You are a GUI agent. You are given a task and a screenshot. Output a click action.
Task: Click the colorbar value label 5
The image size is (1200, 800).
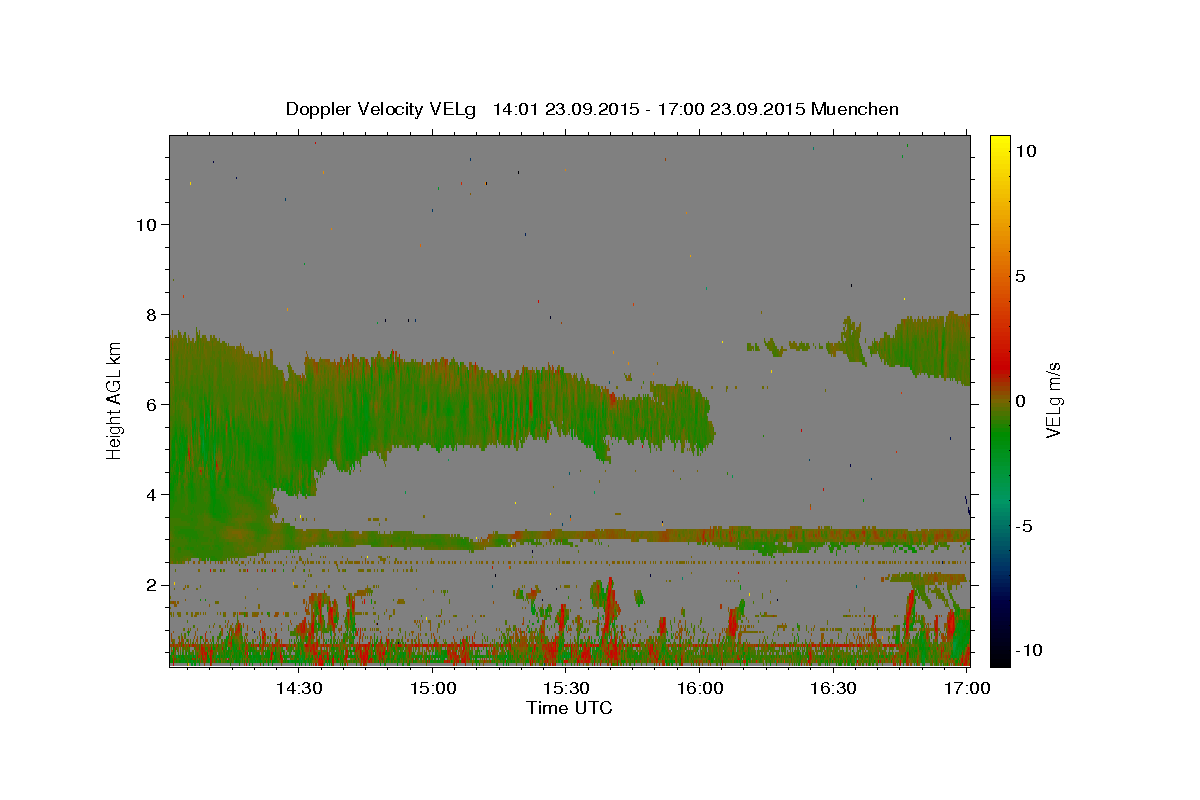(x=1020, y=276)
